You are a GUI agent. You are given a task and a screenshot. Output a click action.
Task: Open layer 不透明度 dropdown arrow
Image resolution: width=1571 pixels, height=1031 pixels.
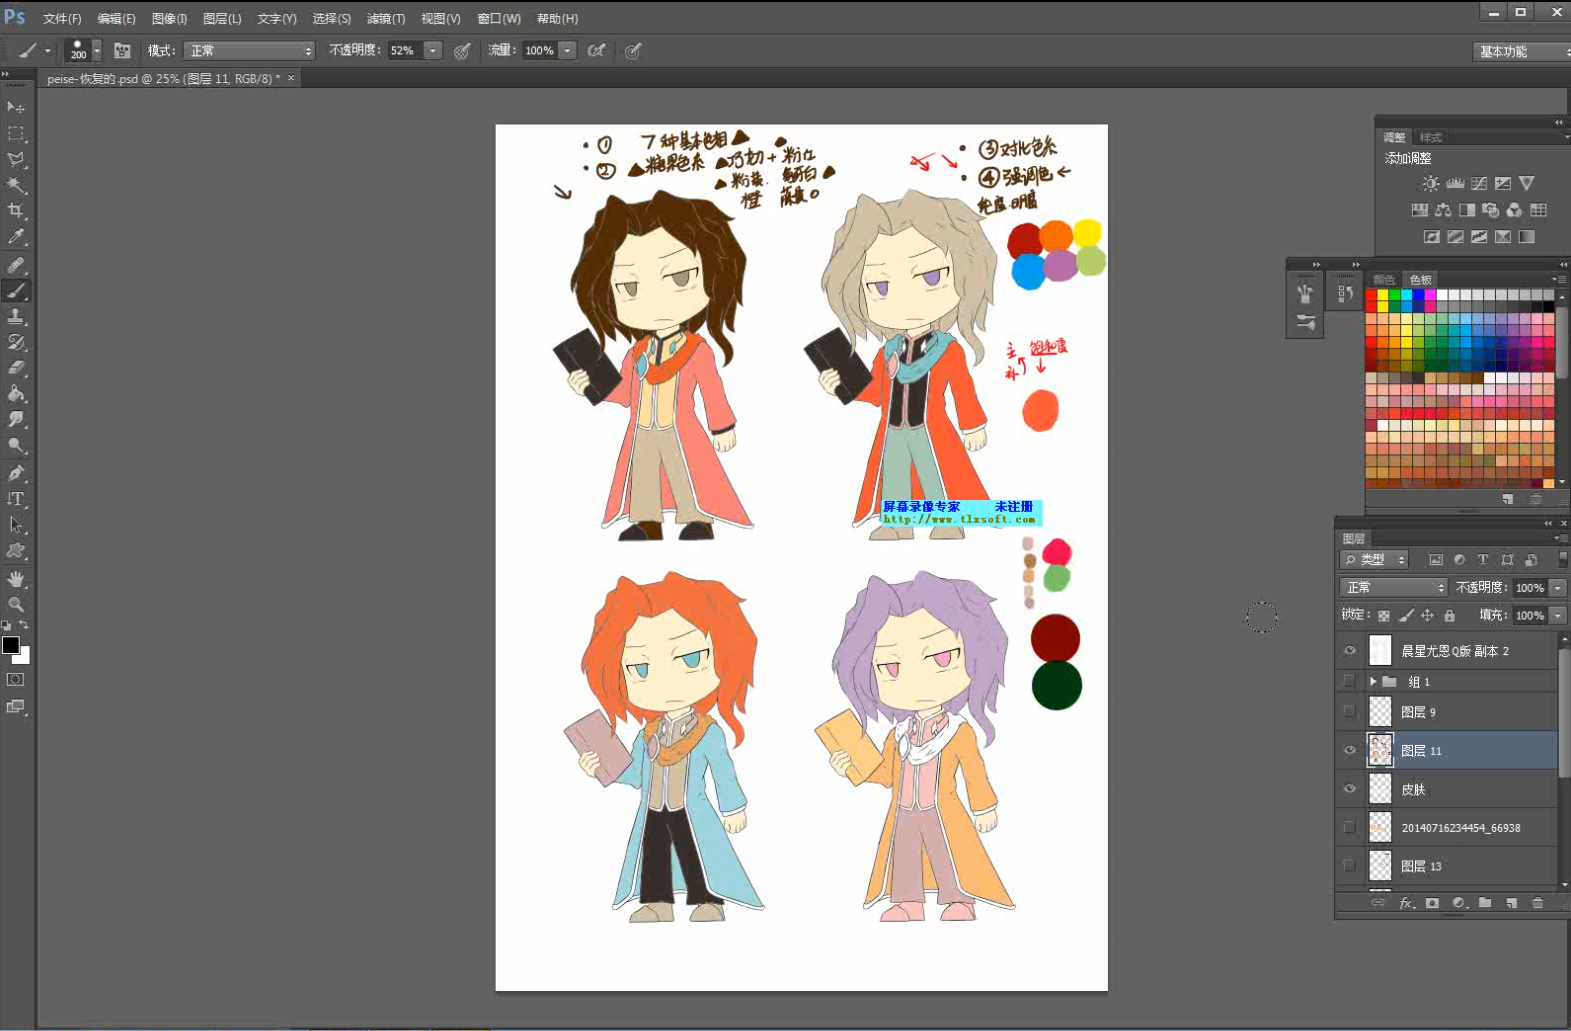pyautogui.click(x=1558, y=588)
